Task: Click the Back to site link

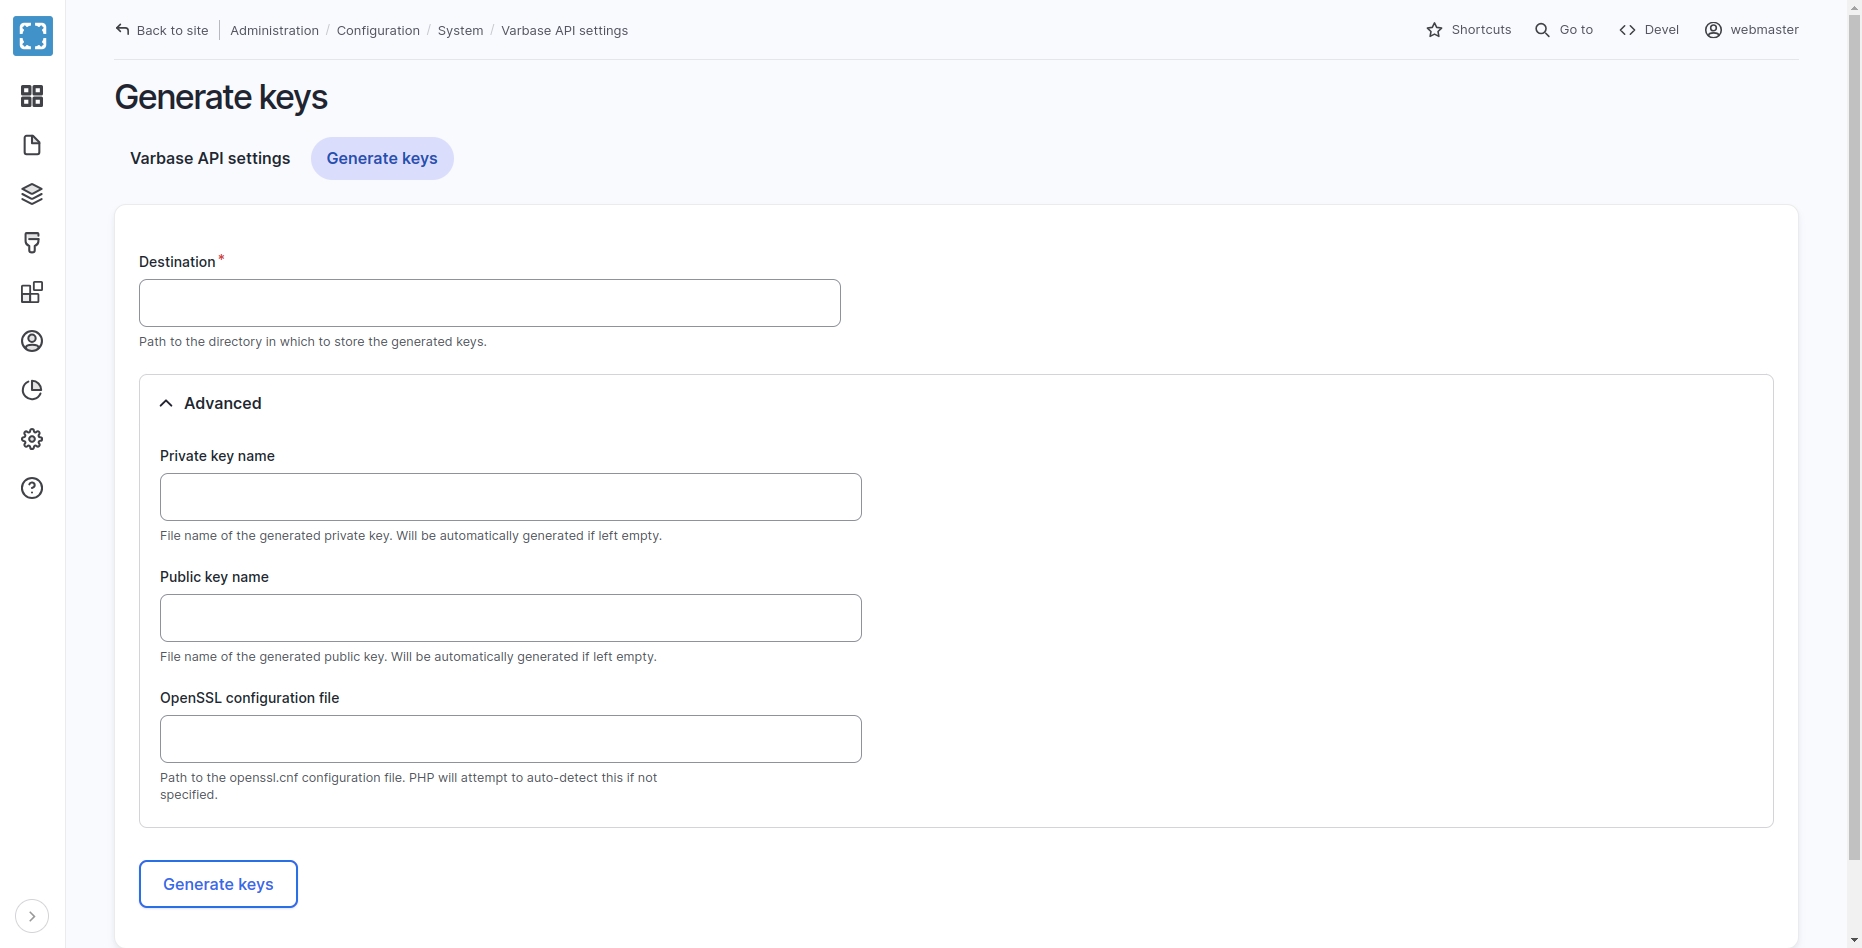Action: (x=162, y=30)
